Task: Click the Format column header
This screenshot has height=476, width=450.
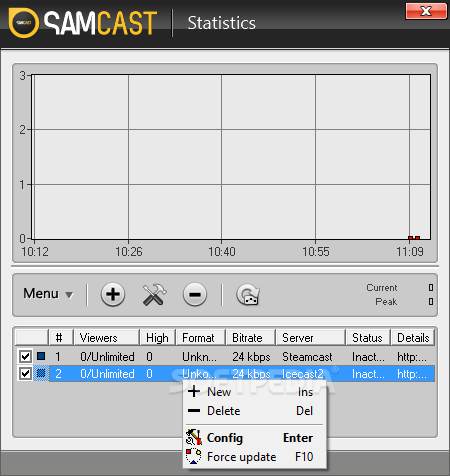Action: coord(201,338)
